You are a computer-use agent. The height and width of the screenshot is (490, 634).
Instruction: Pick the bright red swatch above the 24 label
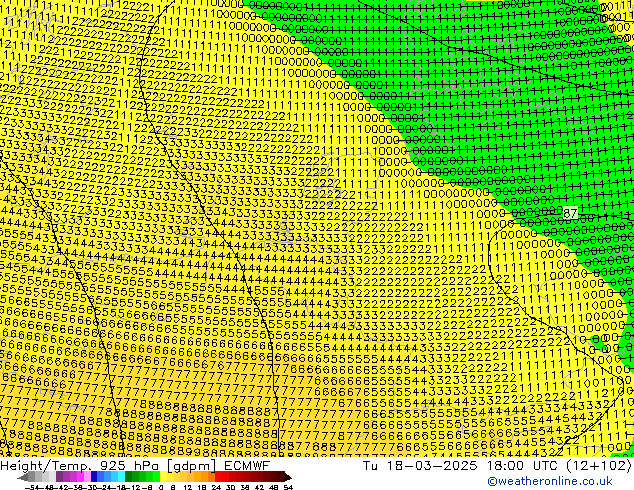coord(218,477)
